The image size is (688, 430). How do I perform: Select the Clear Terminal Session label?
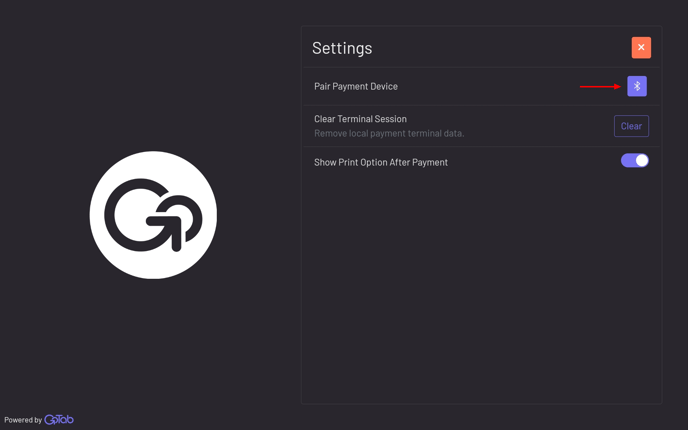click(x=360, y=119)
